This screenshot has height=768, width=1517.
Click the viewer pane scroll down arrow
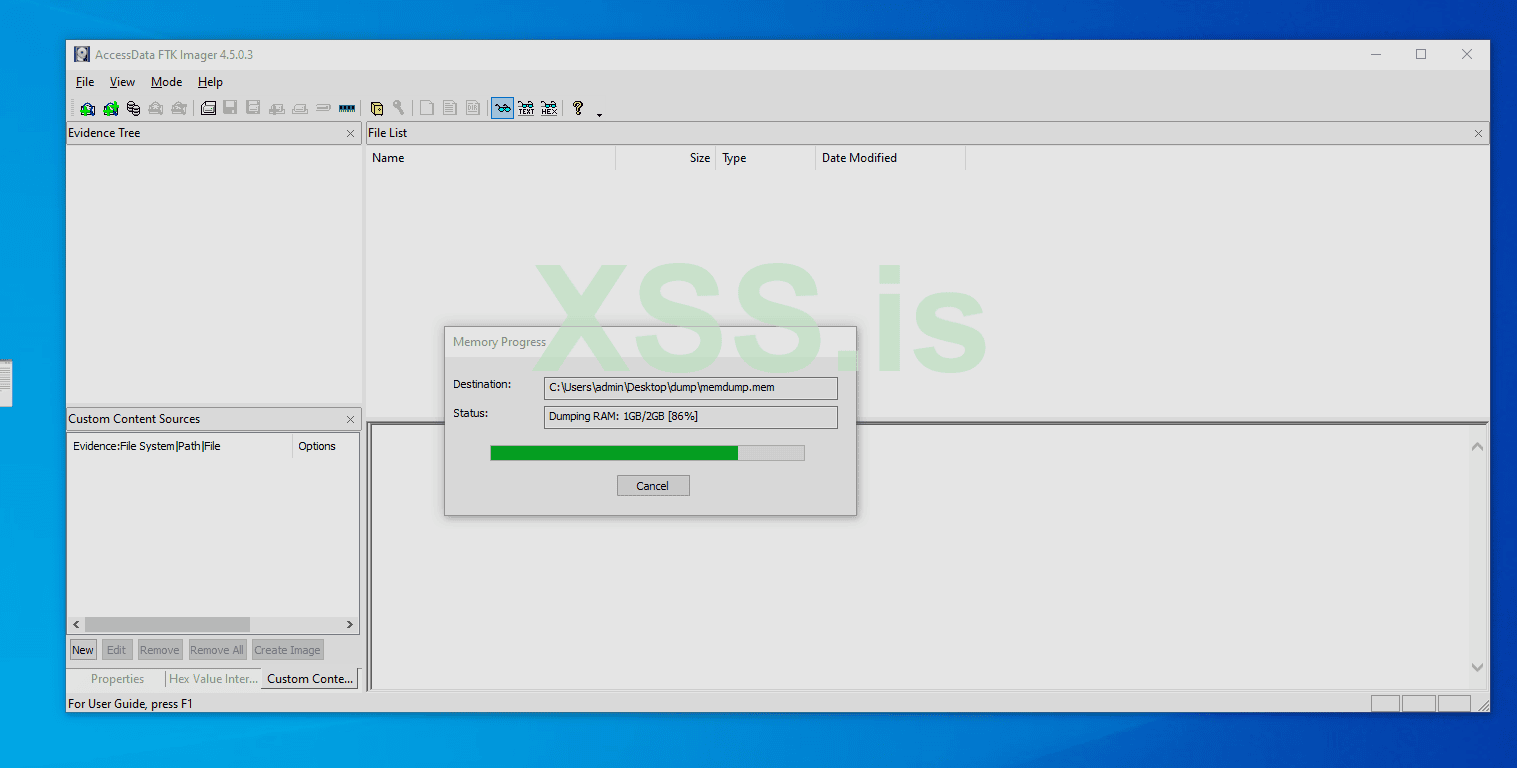[x=1477, y=667]
